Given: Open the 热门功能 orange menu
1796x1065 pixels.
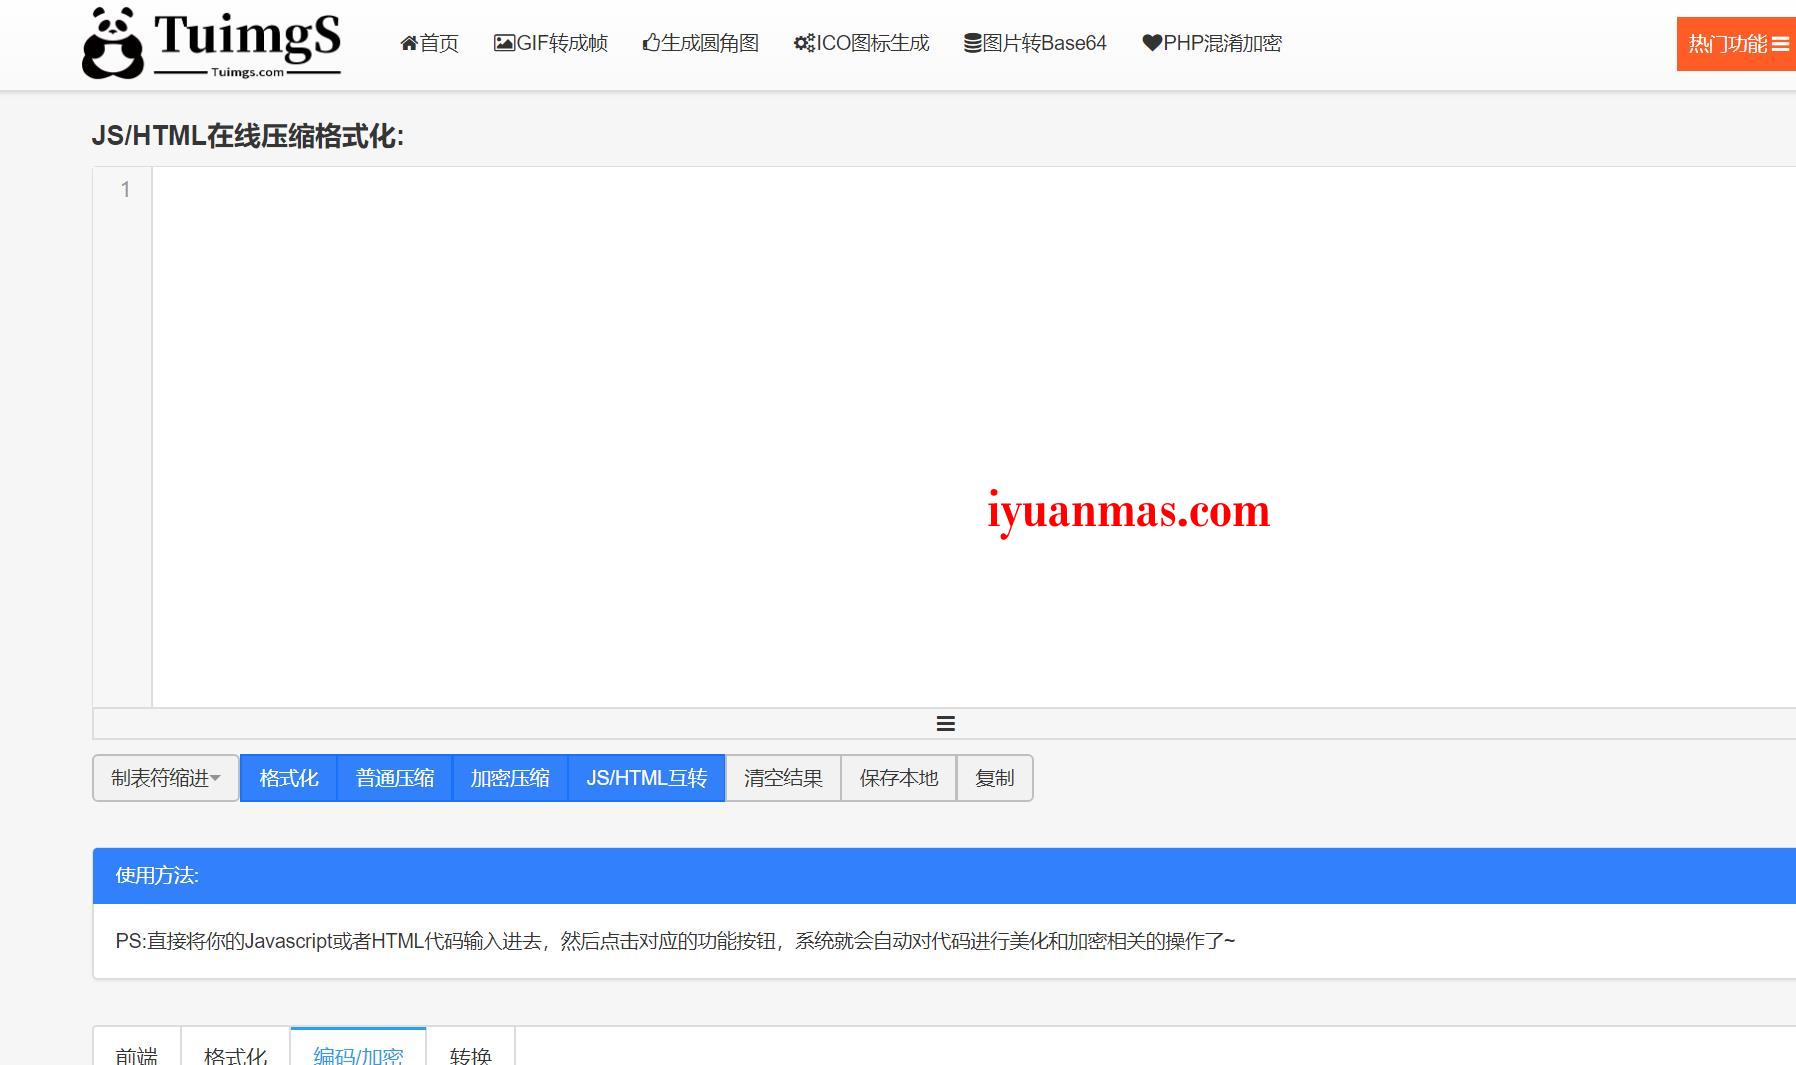Looking at the screenshot, I should click(x=1736, y=44).
